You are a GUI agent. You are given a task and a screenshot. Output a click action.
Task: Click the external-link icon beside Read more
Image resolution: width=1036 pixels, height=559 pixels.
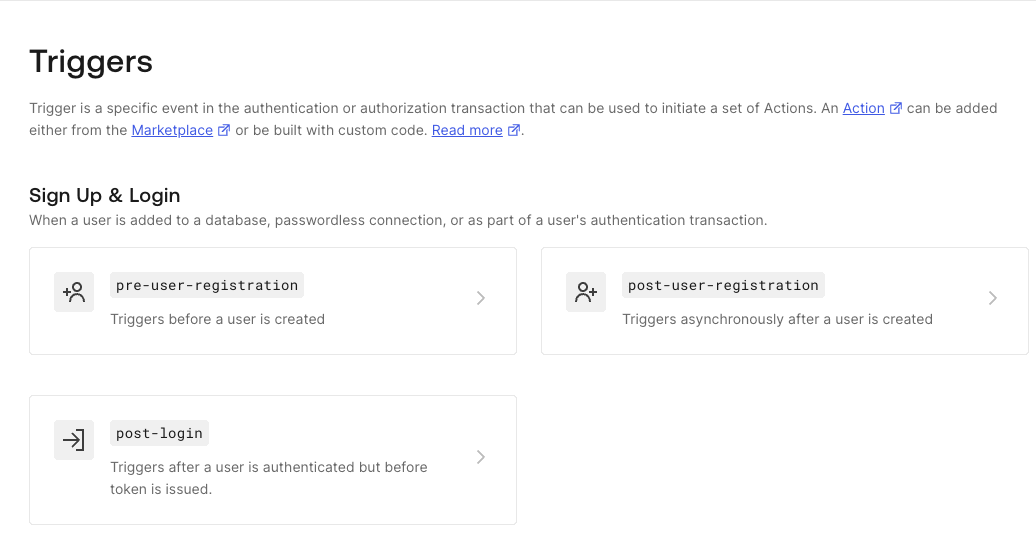pyautogui.click(x=514, y=130)
